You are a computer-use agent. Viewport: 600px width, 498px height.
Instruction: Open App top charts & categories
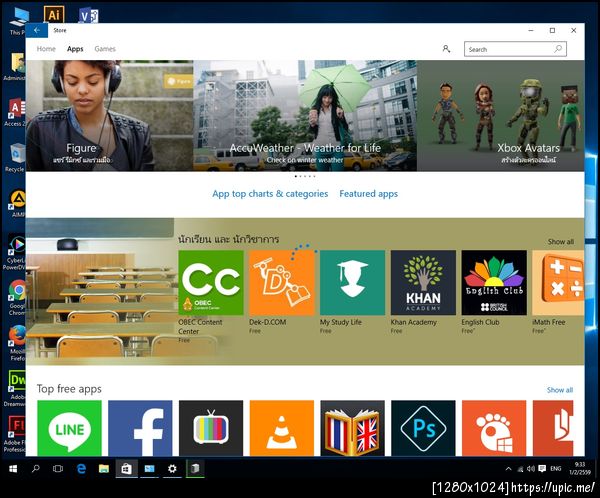click(x=270, y=194)
